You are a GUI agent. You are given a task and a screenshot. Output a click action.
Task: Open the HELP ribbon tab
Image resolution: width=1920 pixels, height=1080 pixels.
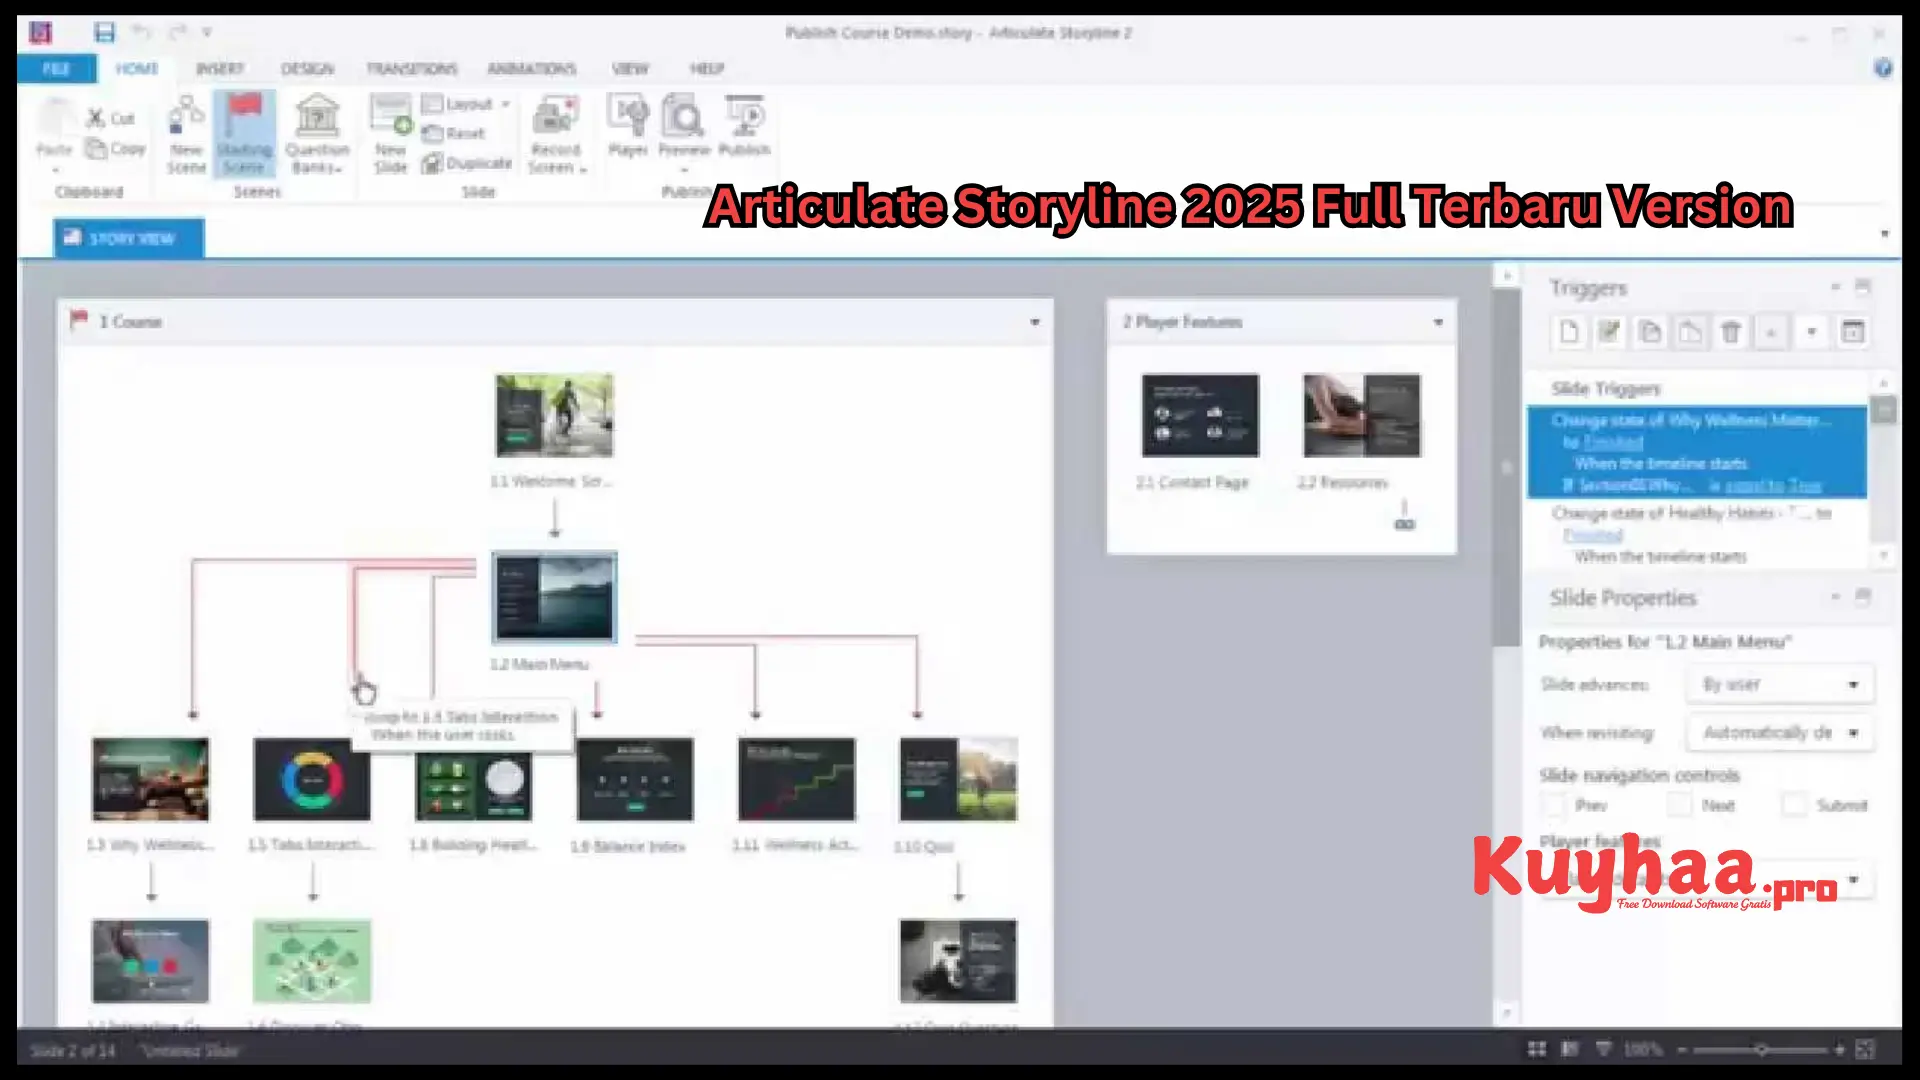[707, 68]
